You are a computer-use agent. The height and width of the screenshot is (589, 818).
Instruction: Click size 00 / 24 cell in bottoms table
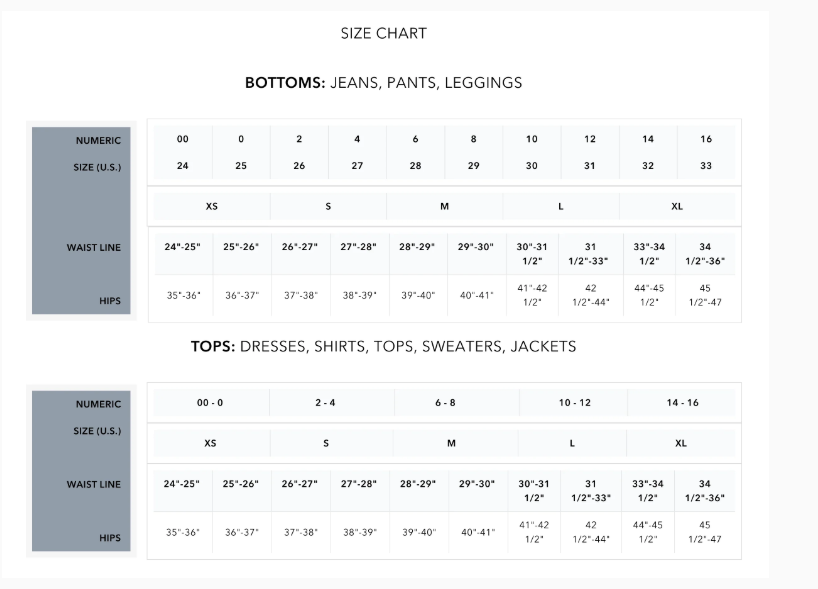coord(183,152)
